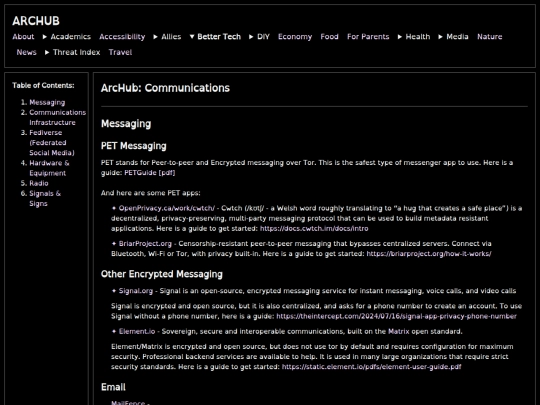Open the briarproject.org/how-it-works/ link
The width and height of the screenshot is (540, 405).
429,253
